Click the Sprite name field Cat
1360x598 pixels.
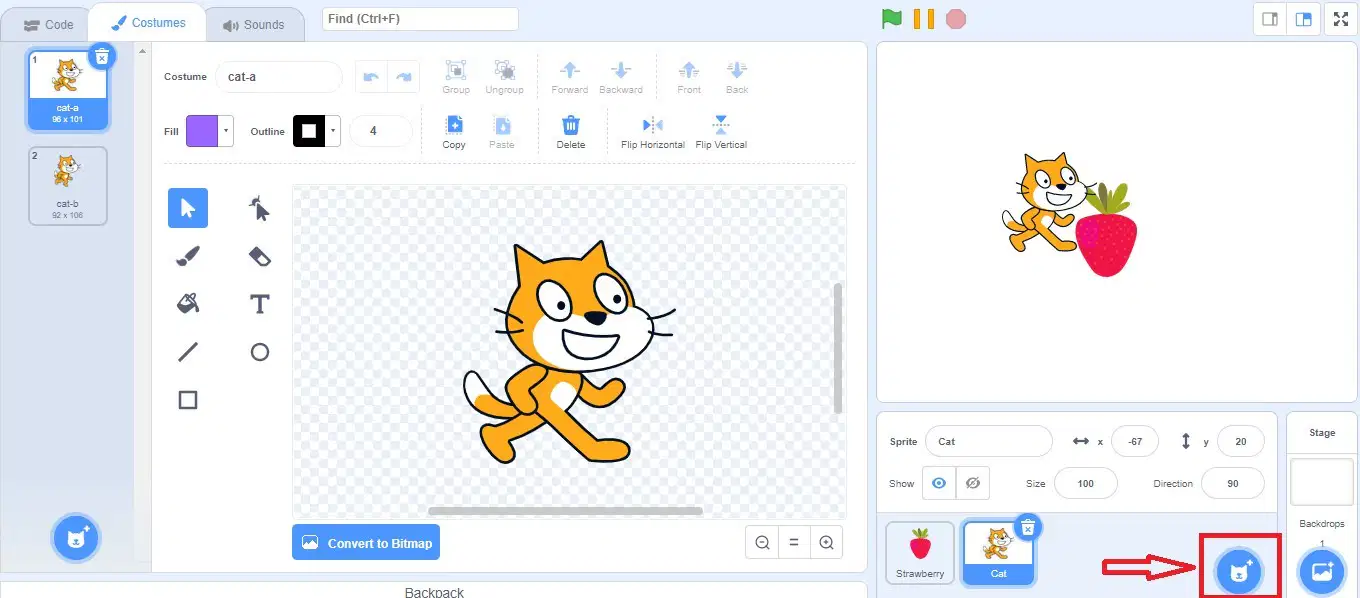pos(989,441)
